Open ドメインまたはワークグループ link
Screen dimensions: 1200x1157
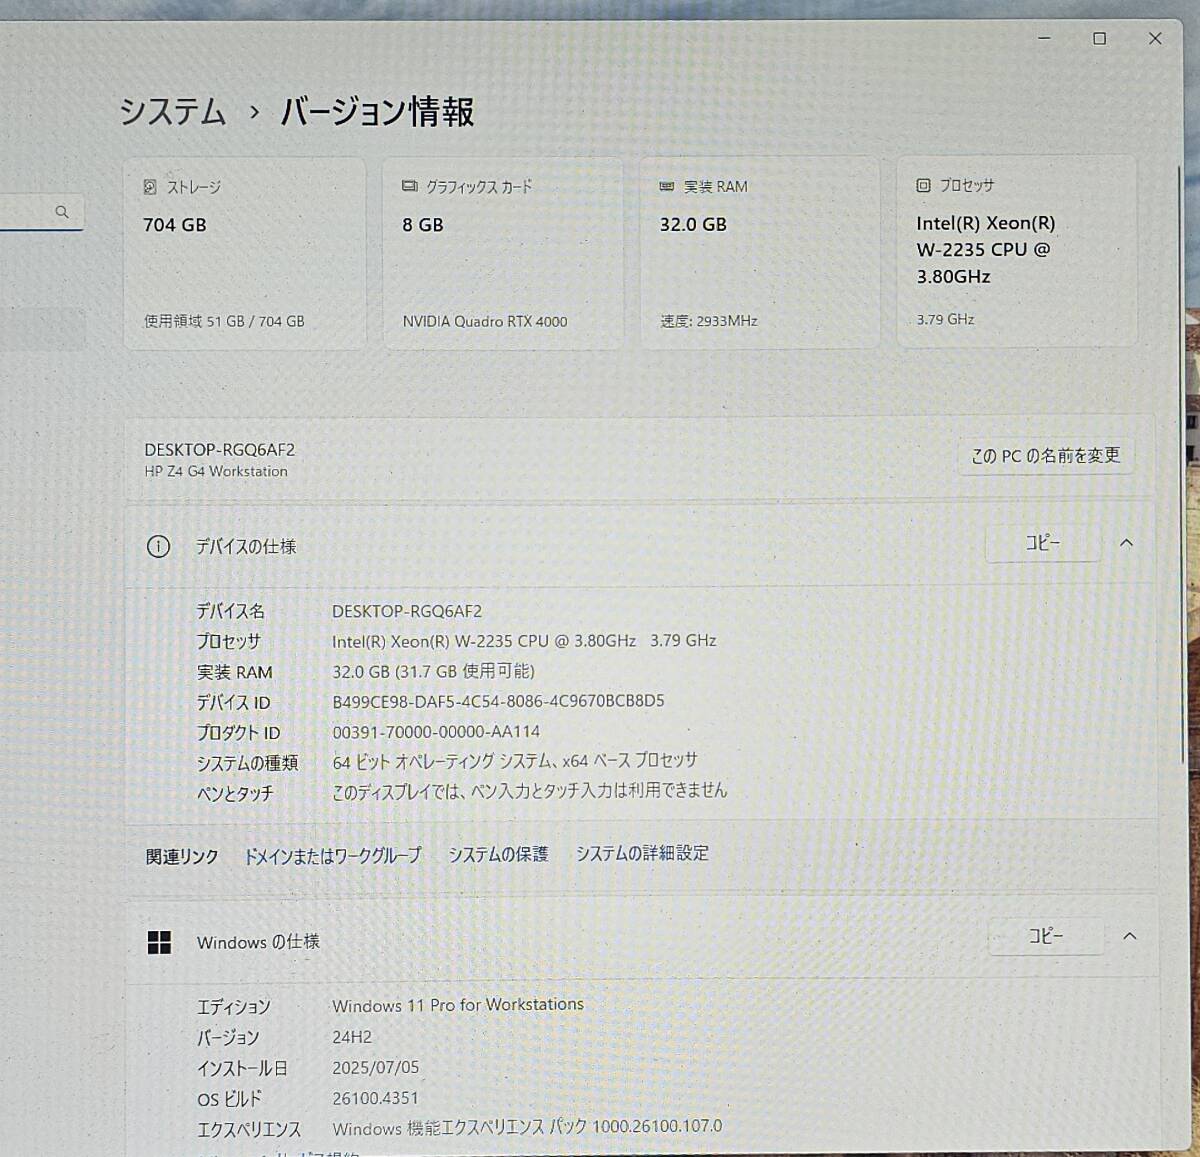pos(333,856)
